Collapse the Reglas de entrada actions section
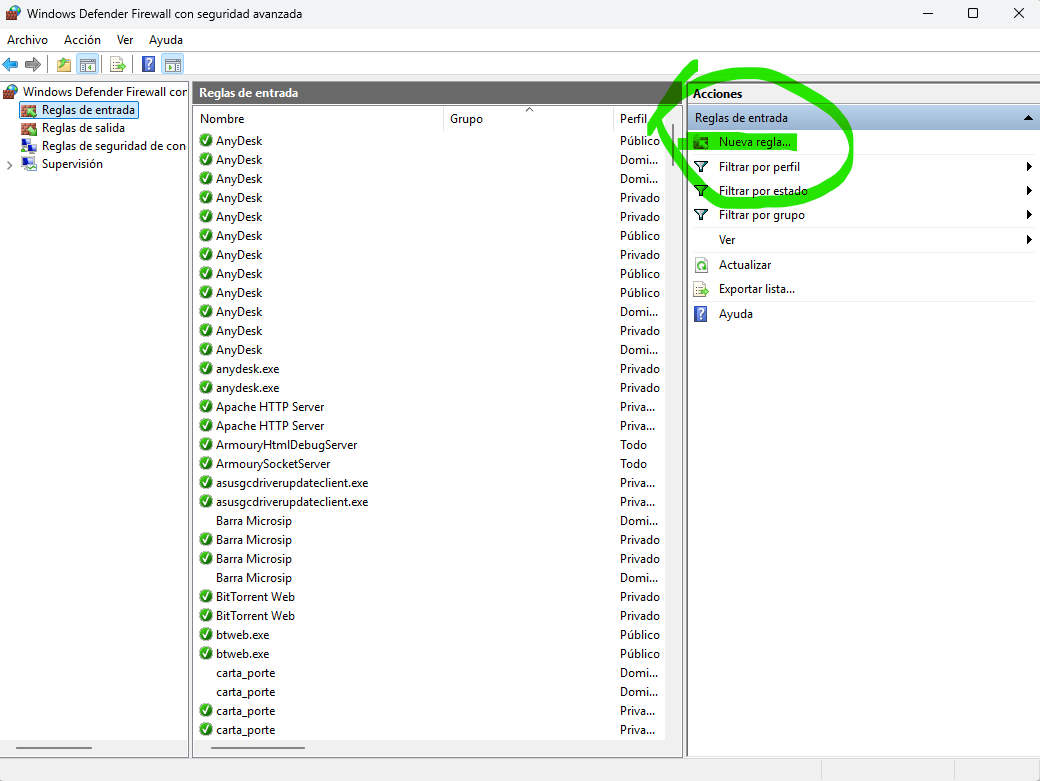Image resolution: width=1040 pixels, height=781 pixels. (1028, 118)
